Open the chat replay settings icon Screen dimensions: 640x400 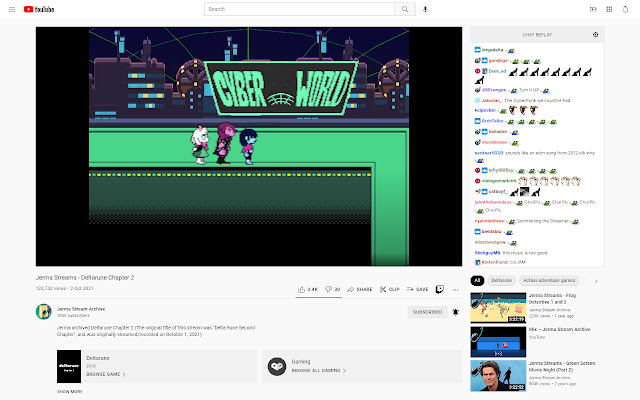596,34
